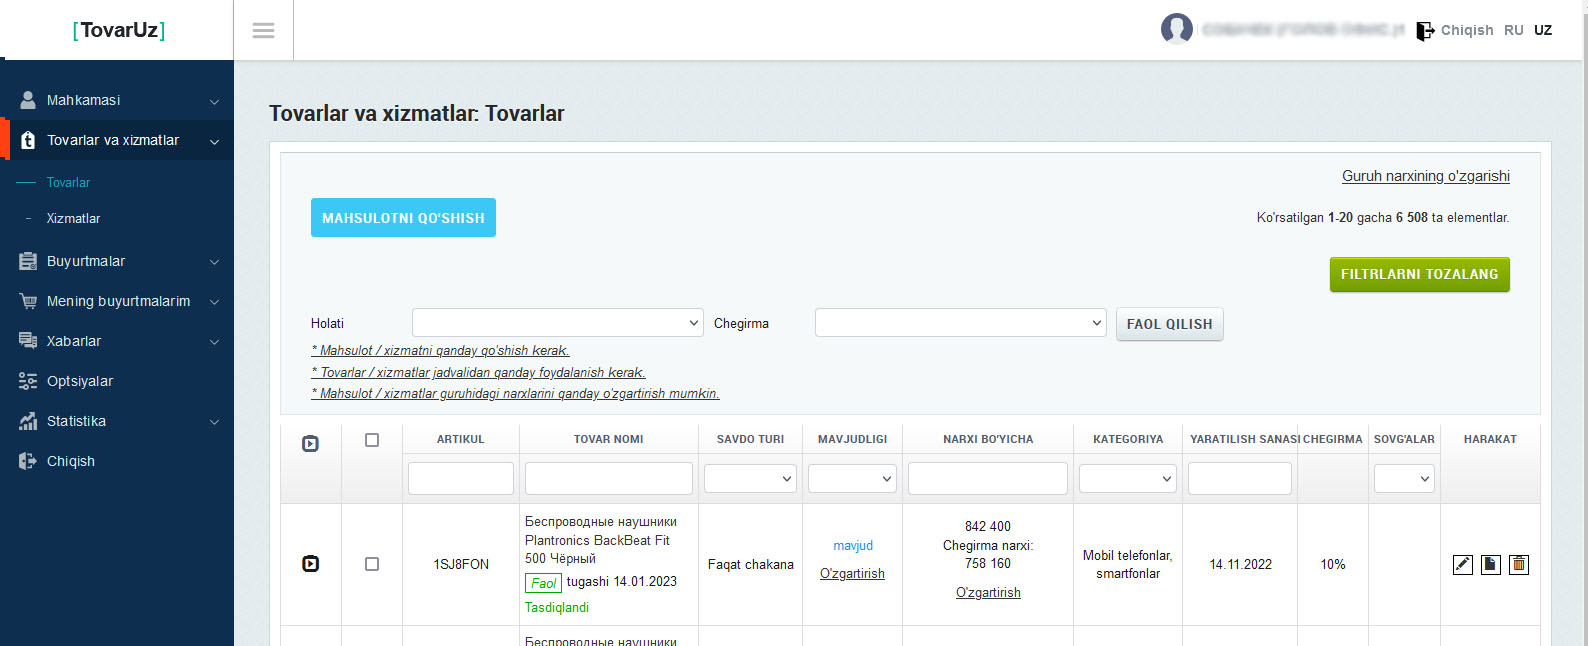Click the copy document icon for 1SJ8FON
The image size is (1588, 646).
[1490, 564]
